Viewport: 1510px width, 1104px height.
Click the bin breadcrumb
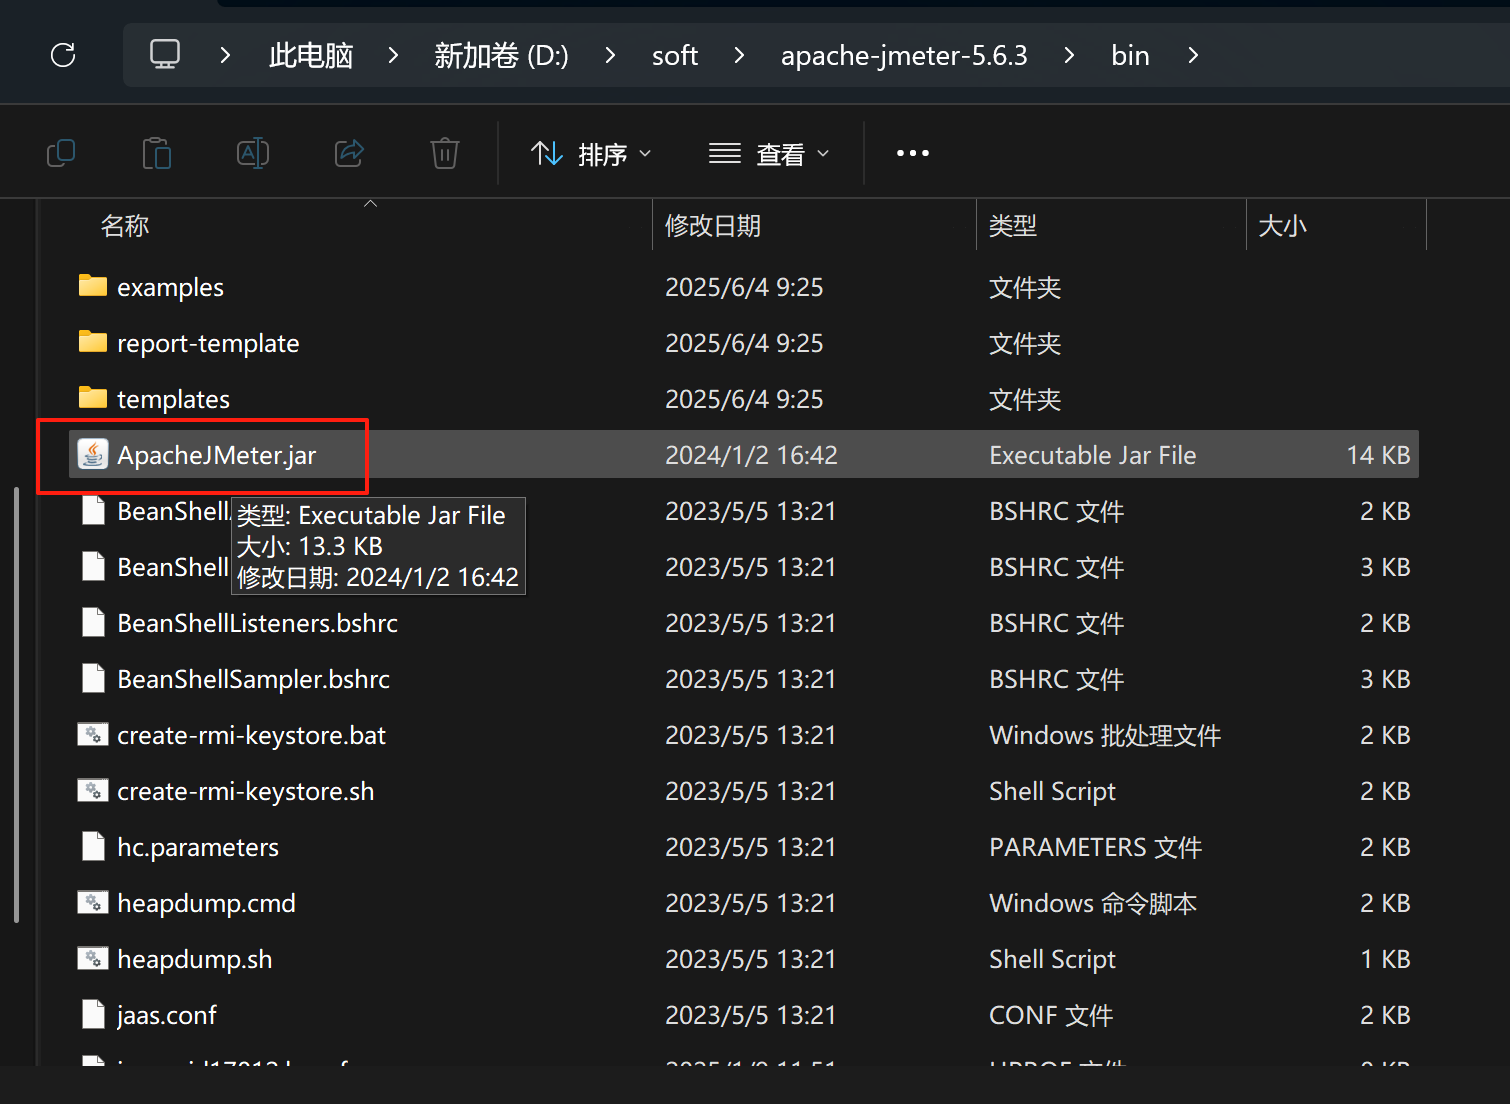(x=1130, y=55)
